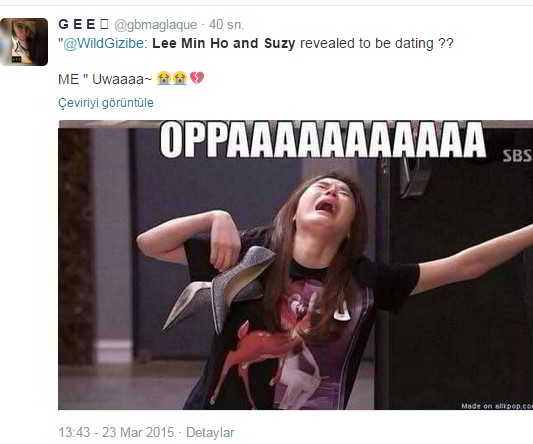
Task: Open the @WildGizibe mention
Action: 104,44
